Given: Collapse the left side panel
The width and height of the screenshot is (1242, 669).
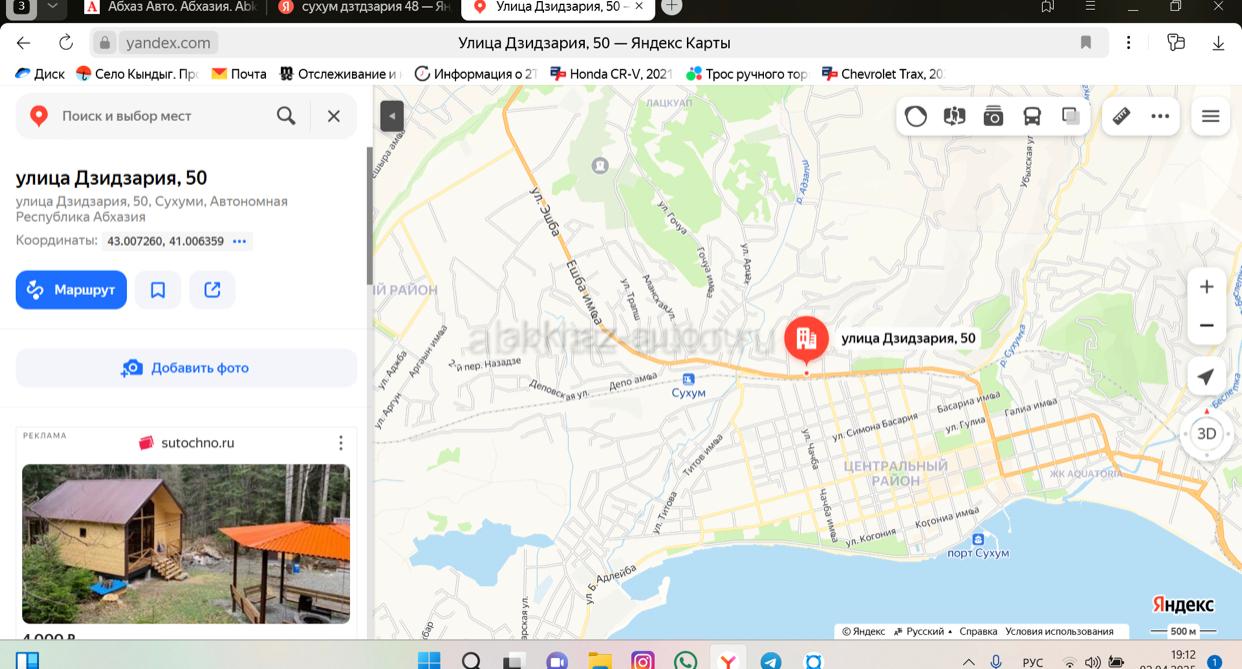Looking at the screenshot, I should 392,116.
